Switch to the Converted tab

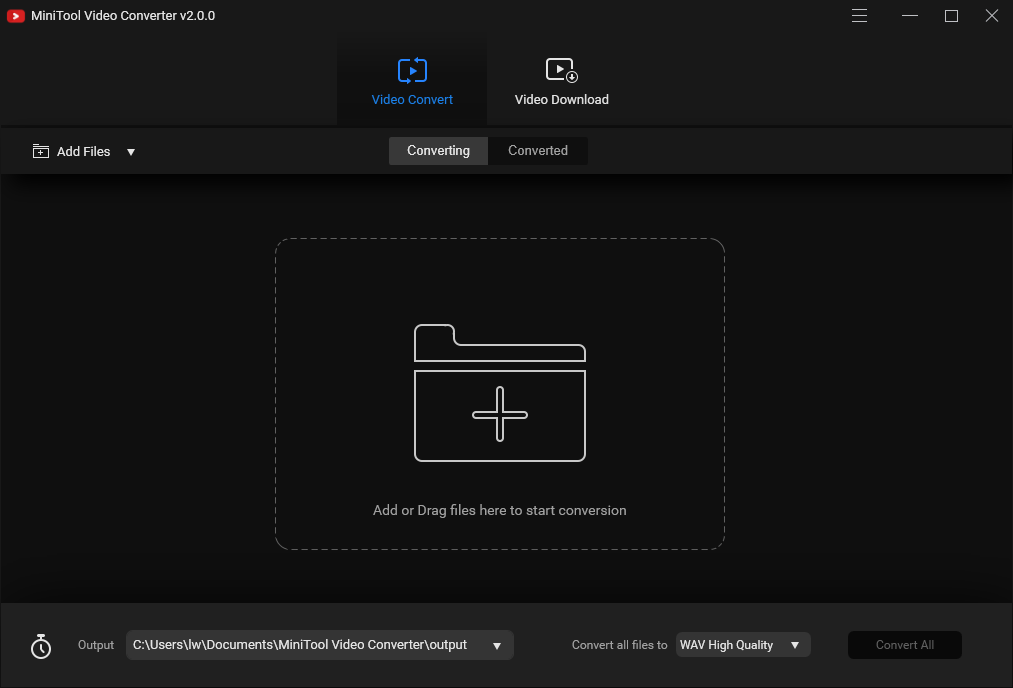pyautogui.click(x=537, y=150)
